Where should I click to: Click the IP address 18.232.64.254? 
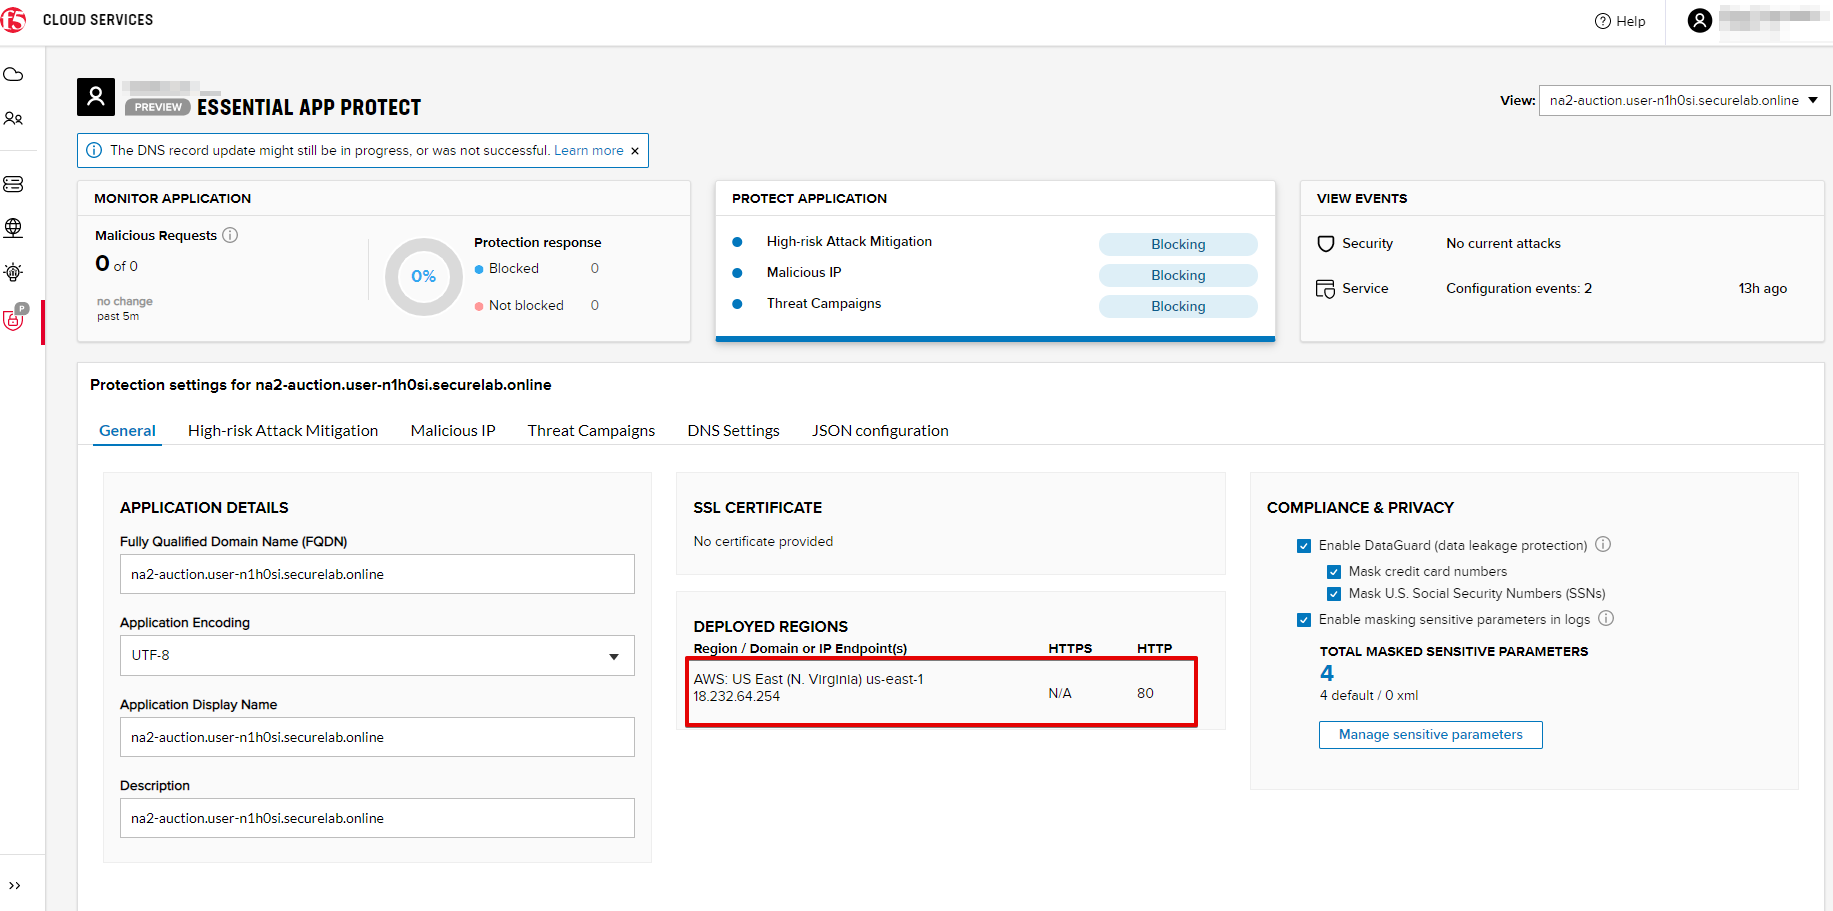pos(737,696)
